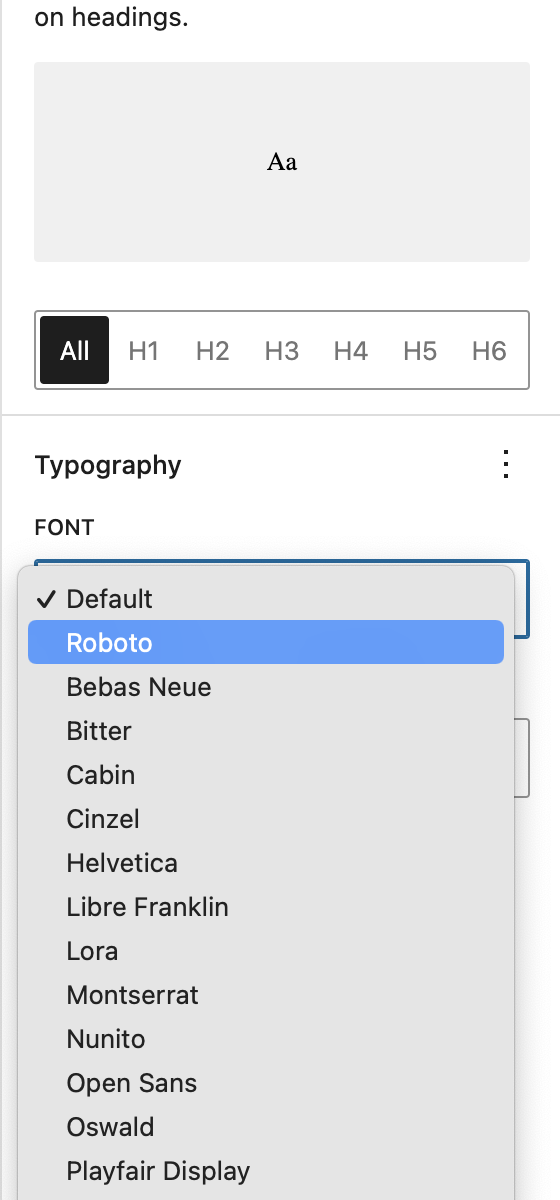Choose the Bebas Neue font option
Screen dimensions: 560x1200
point(266,686)
